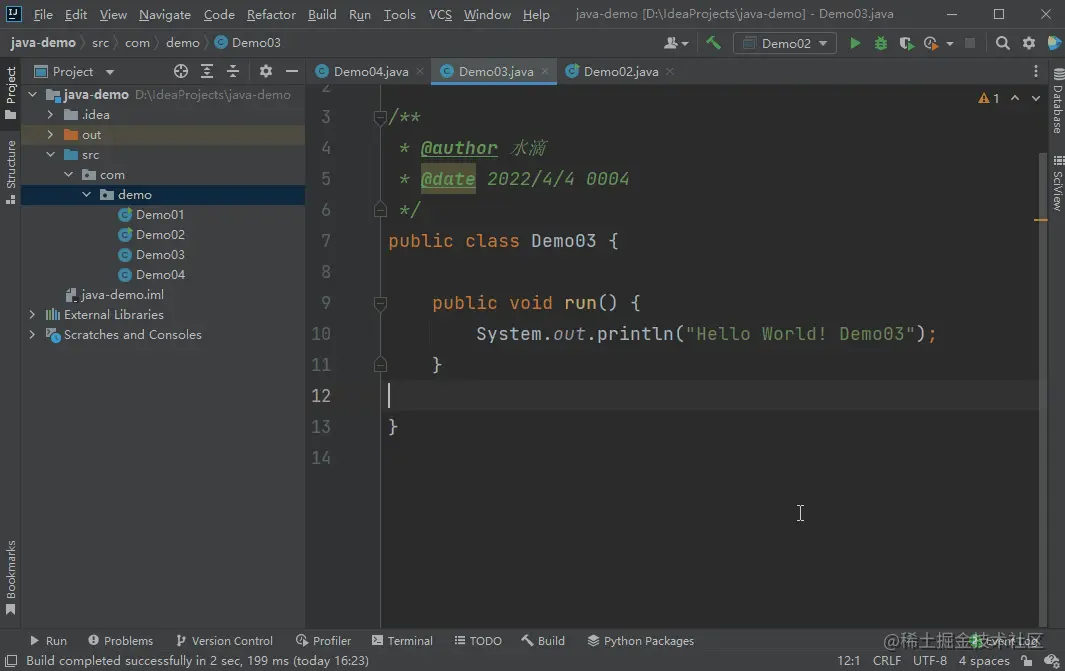Open the Refactor menu
The height and width of the screenshot is (671, 1065).
pos(271,15)
